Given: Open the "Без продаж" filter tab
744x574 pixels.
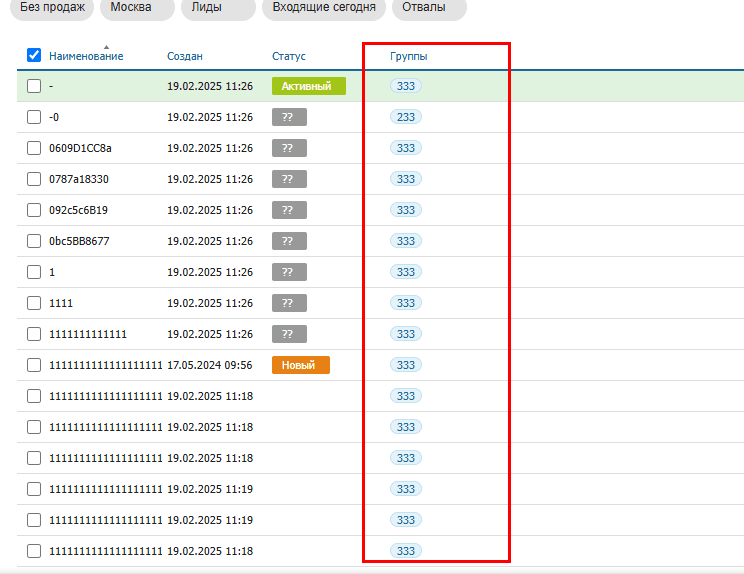Looking at the screenshot, I should 48,7.
